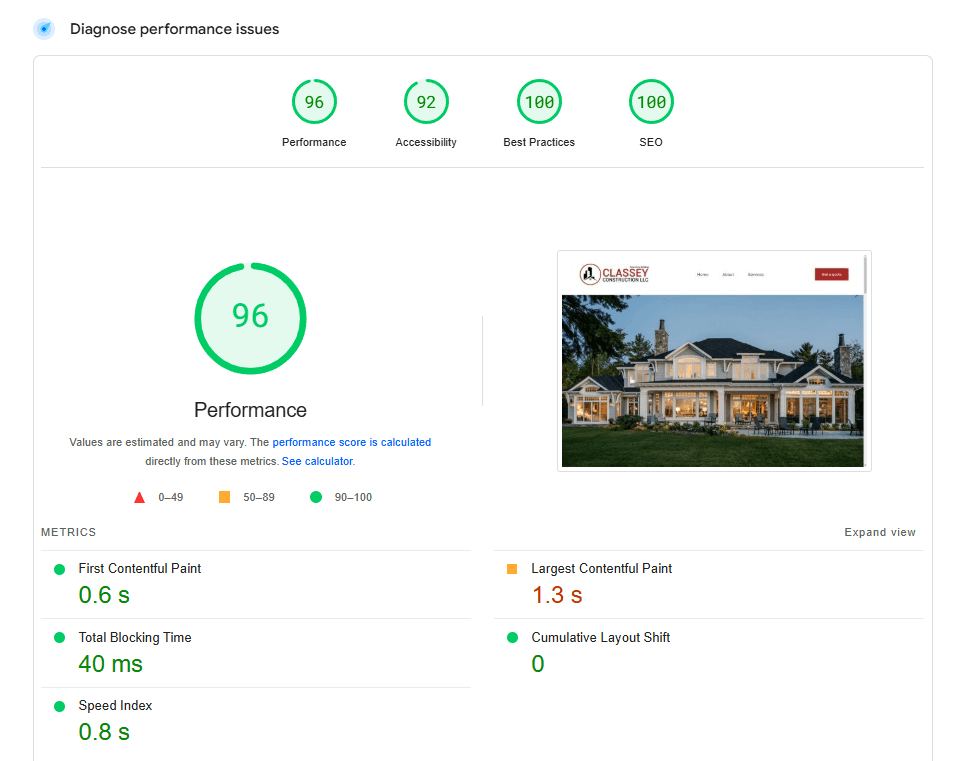Open the 'See calculator' link
The width and height of the screenshot is (967, 761).
click(318, 461)
